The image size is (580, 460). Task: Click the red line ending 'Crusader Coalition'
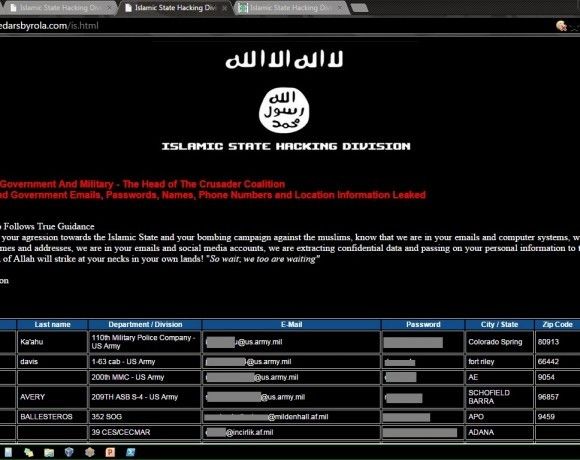pos(142,184)
